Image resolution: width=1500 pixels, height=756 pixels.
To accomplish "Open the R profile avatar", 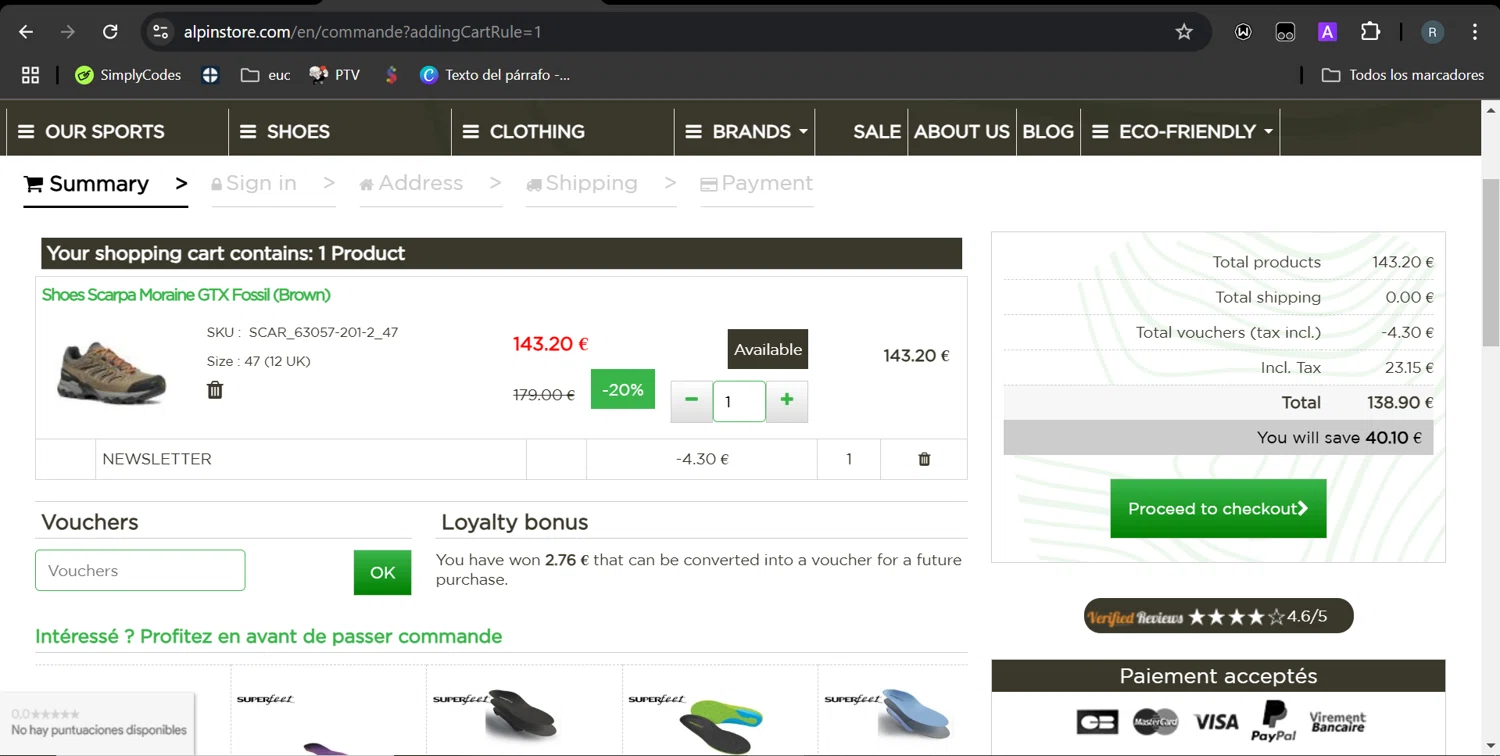I will coord(1432,32).
